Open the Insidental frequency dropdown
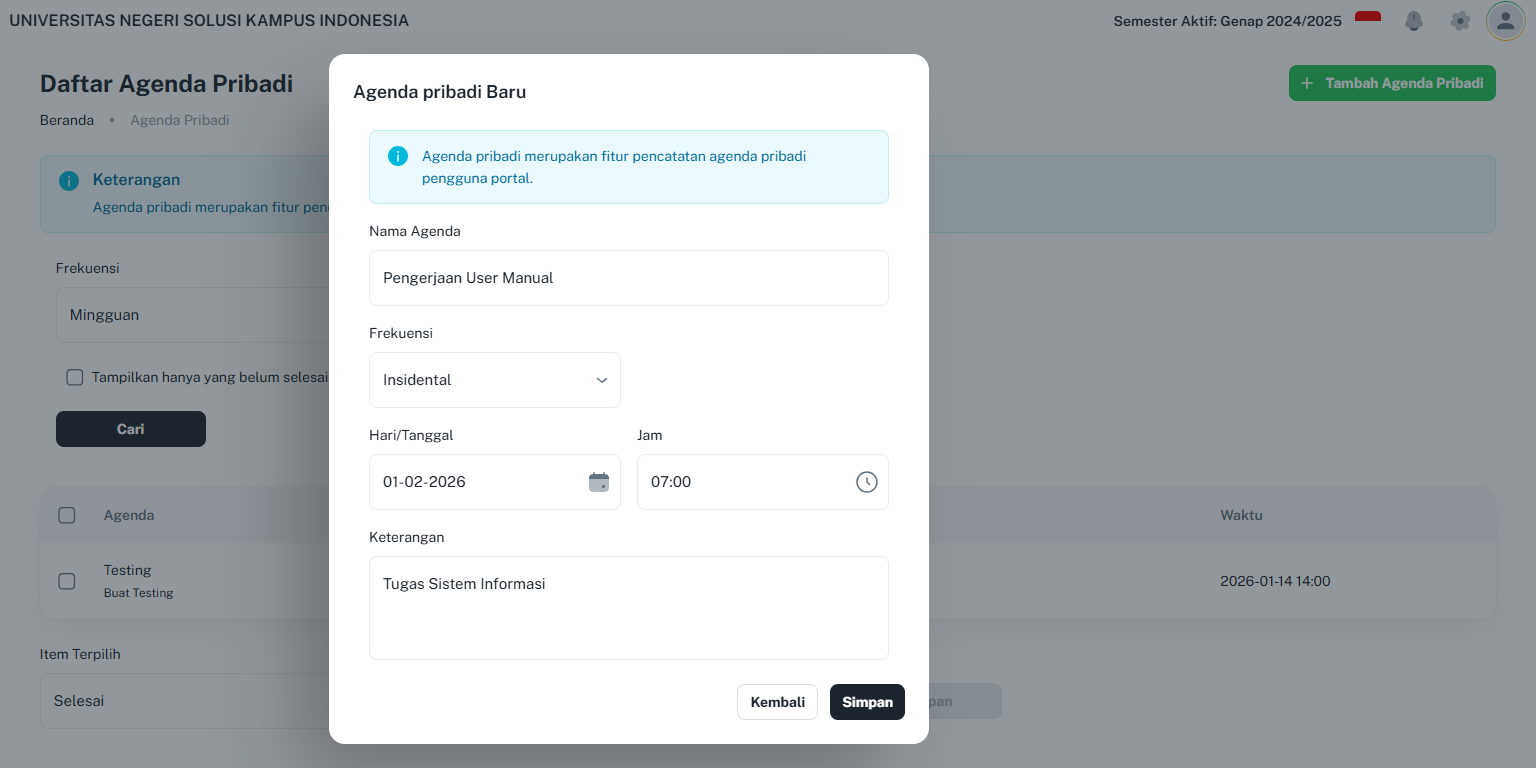This screenshot has width=1536, height=768. click(495, 380)
